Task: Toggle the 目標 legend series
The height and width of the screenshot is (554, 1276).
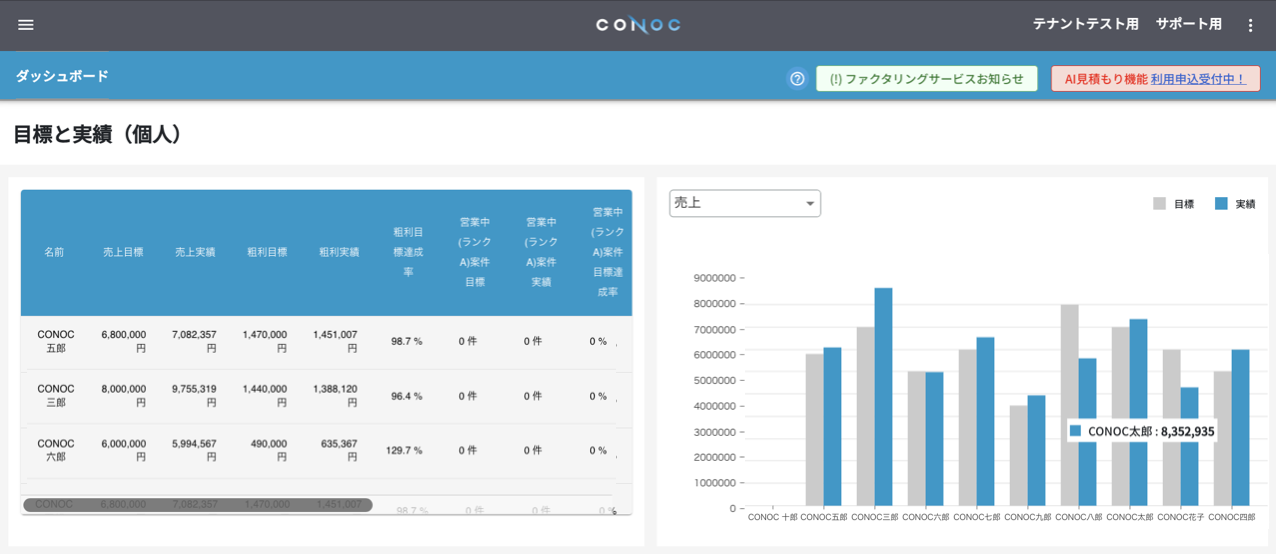Action: 1173,204
